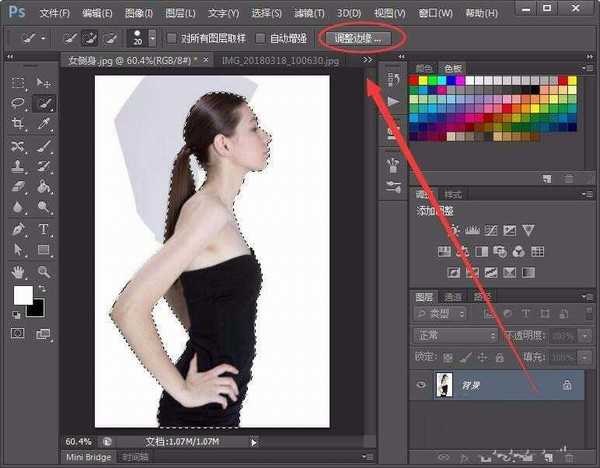Select the Horizontal Type tool

[44, 229]
